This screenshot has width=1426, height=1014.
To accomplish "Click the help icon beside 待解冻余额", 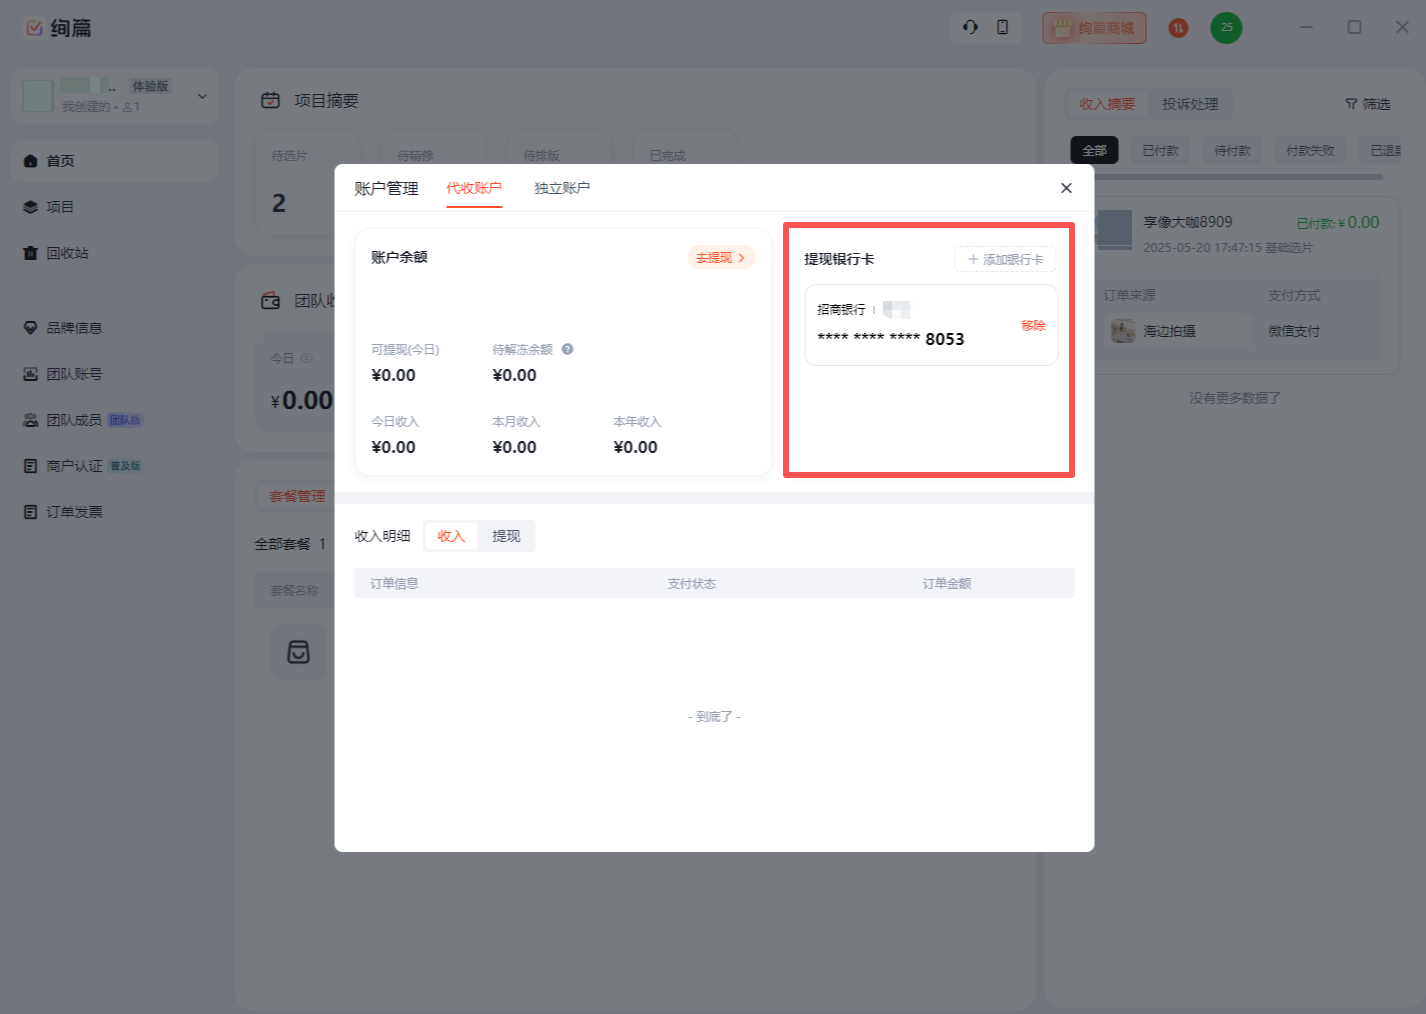I will tap(567, 349).
